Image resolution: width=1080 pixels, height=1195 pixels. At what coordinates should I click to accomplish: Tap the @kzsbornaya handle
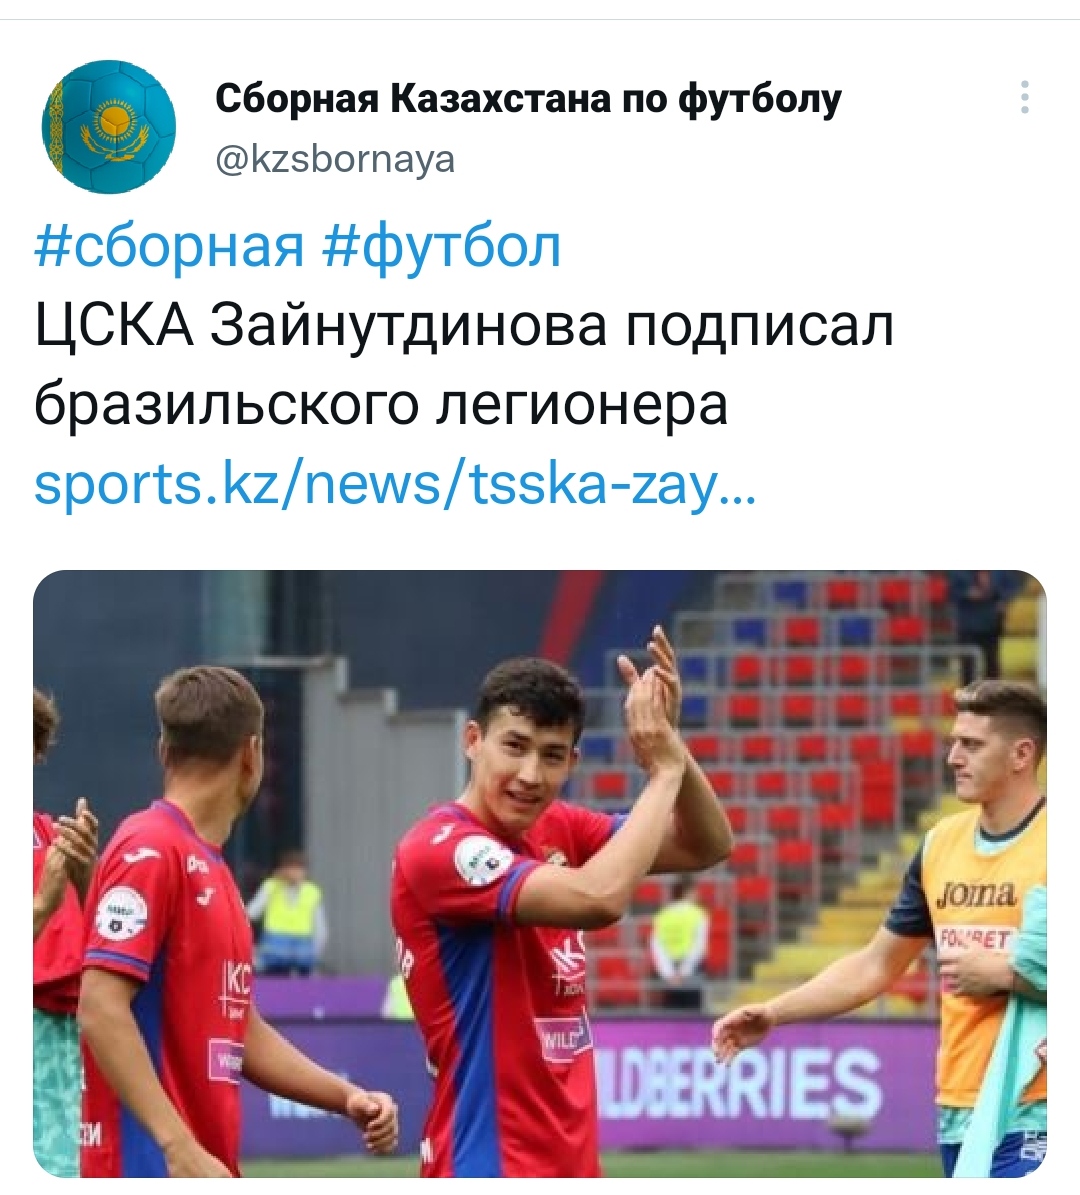tap(335, 160)
